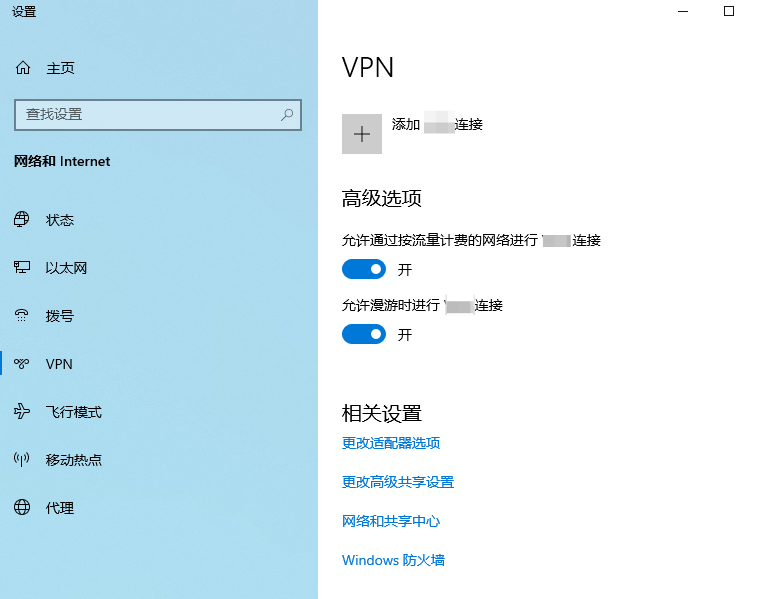Click the Airplane mode icon
Viewport: 760px width, 599px height.
coord(22,412)
